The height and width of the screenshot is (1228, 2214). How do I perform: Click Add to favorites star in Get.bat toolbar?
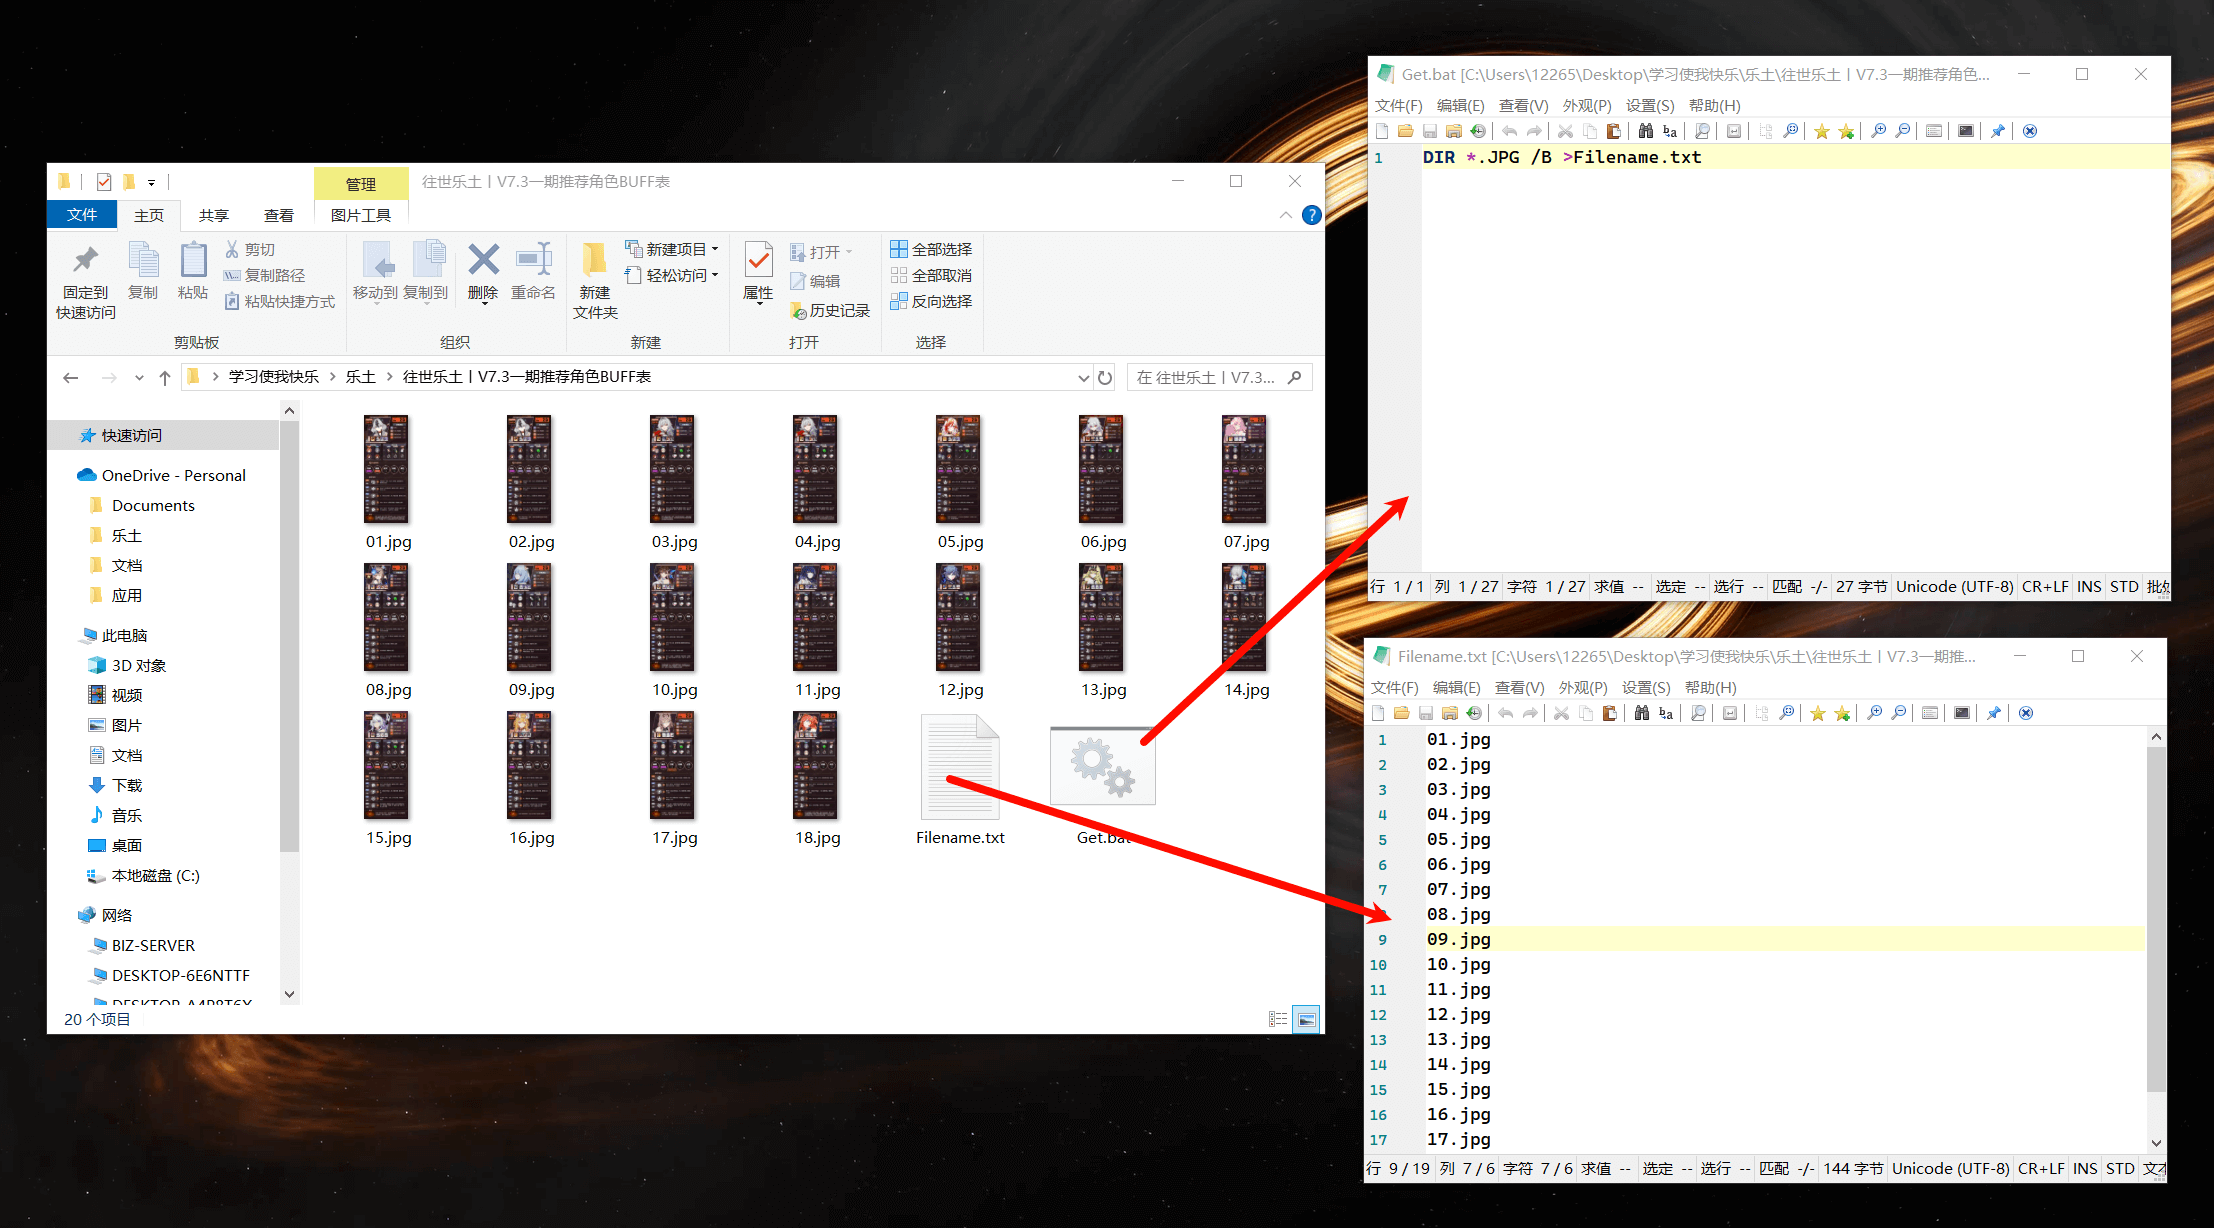(x=1846, y=131)
